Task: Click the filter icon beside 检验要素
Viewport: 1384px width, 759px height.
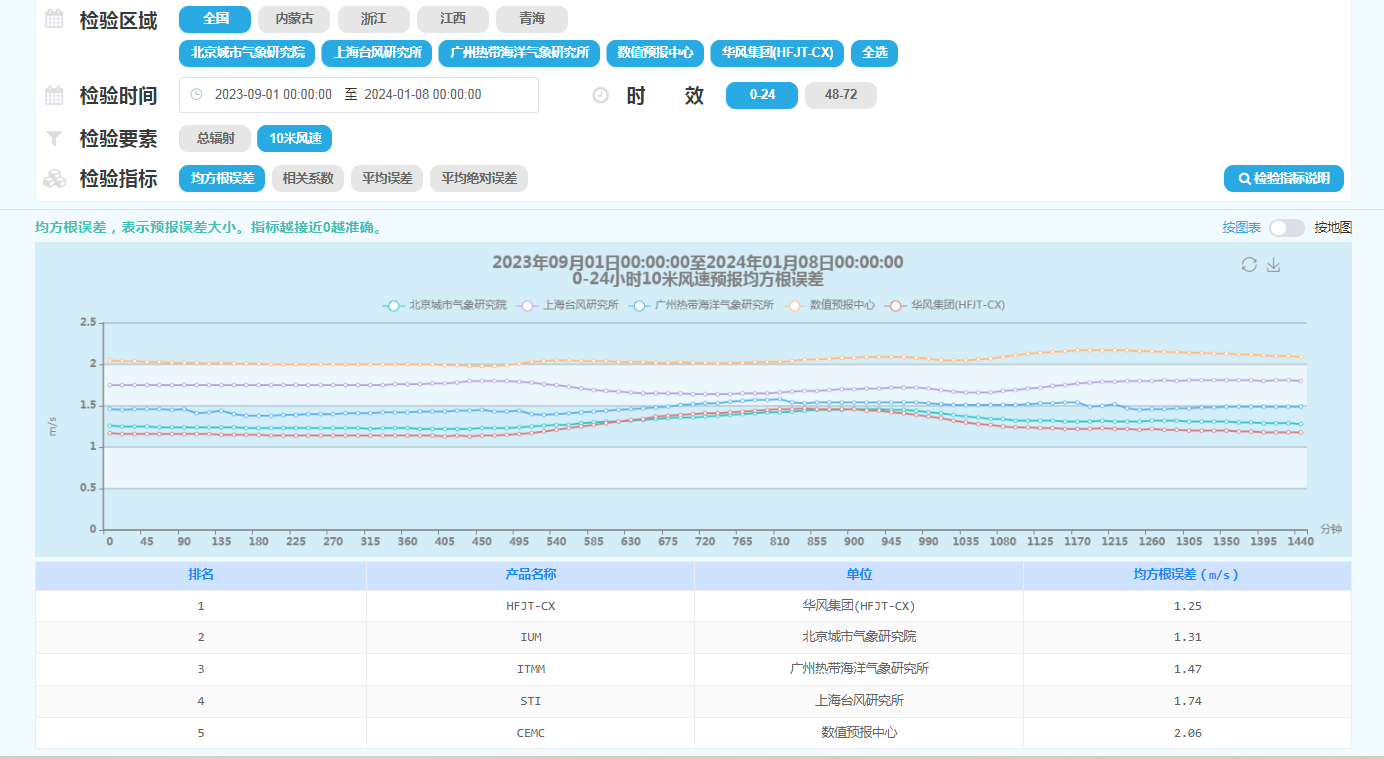Action: [x=55, y=139]
